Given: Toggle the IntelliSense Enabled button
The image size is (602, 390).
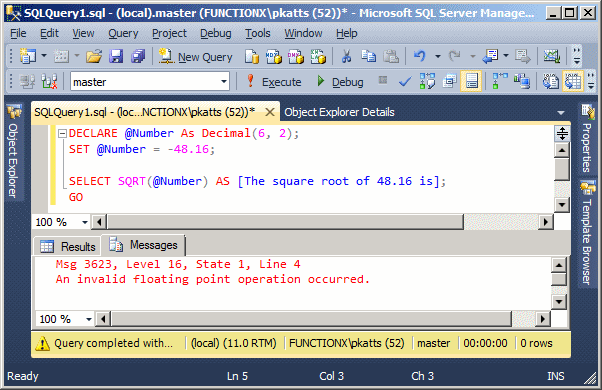Looking at the screenshot, I should coord(471,81).
